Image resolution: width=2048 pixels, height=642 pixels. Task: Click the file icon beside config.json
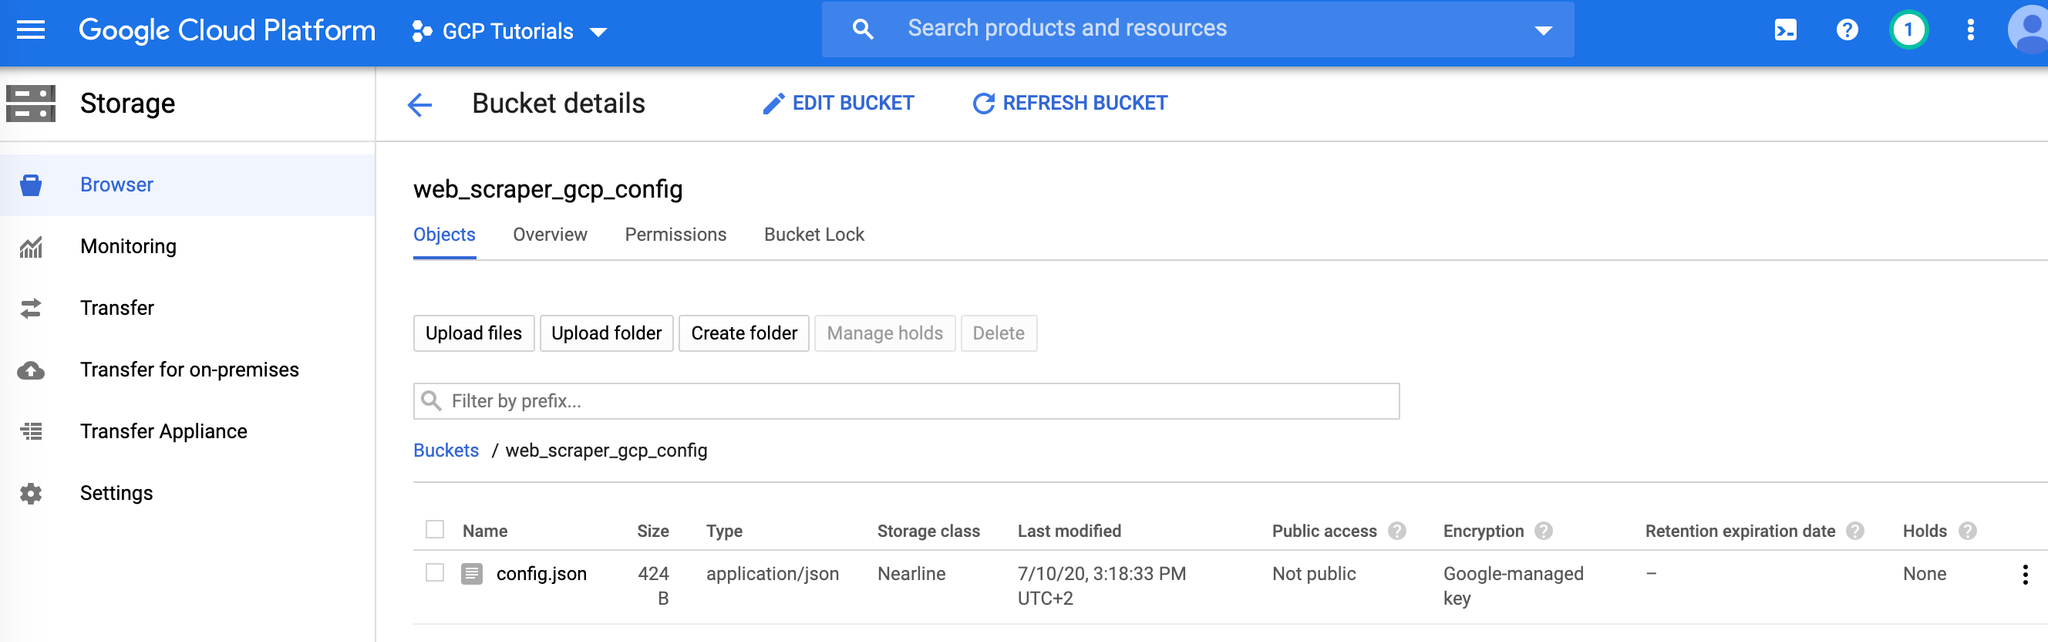pos(472,574)
